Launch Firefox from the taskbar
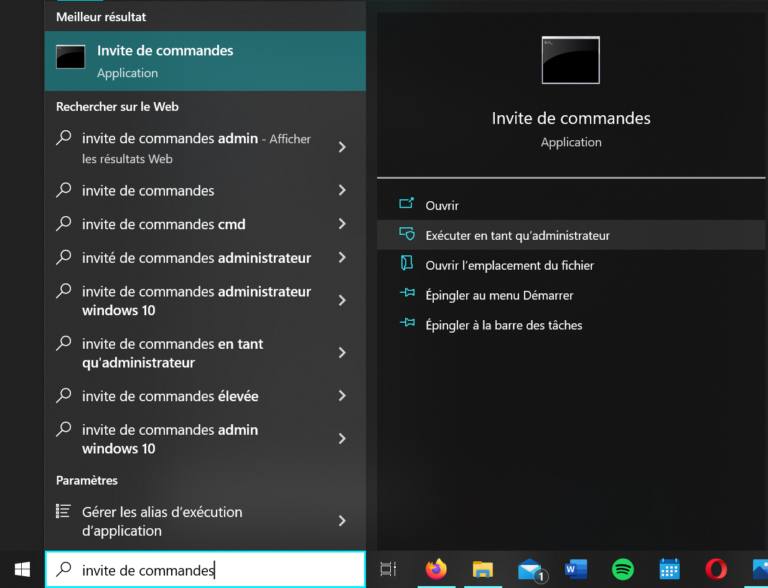Viewport: 768px width, 588px height. click(x=436, y=569)
